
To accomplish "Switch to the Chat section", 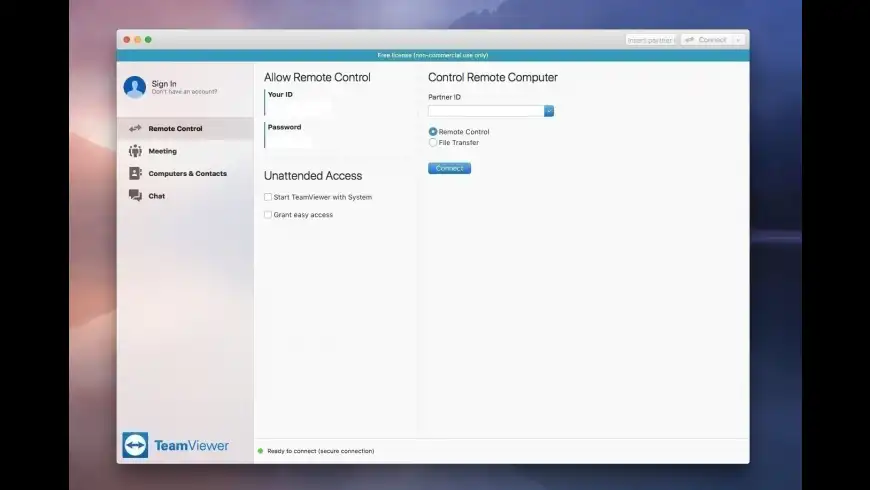I will tap(185, 196).
